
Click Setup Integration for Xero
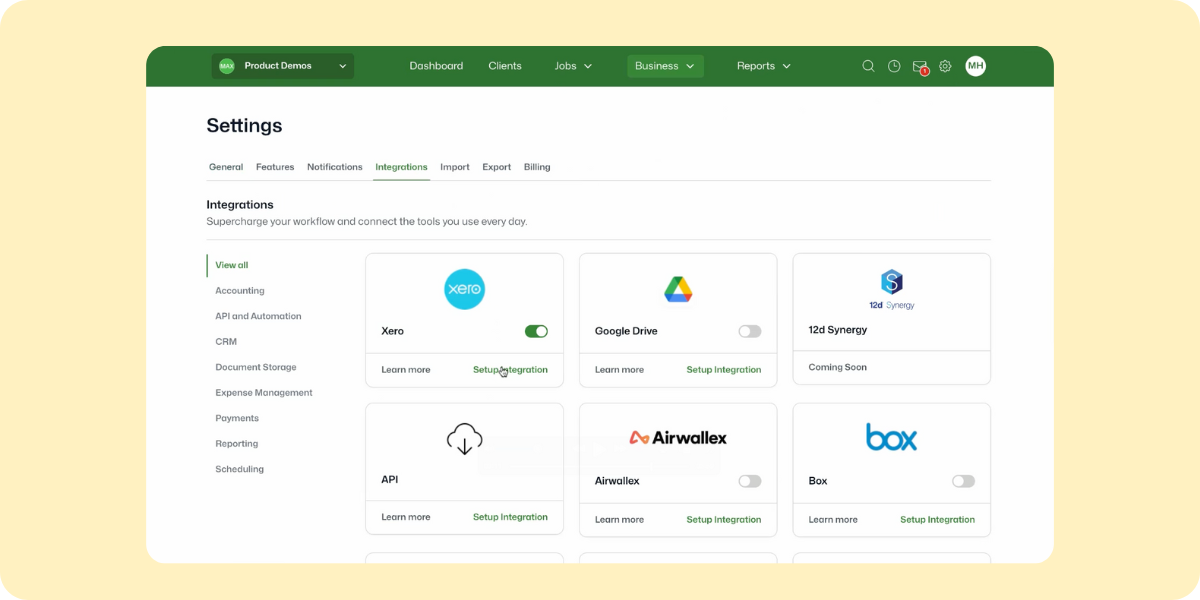(510, 370)
